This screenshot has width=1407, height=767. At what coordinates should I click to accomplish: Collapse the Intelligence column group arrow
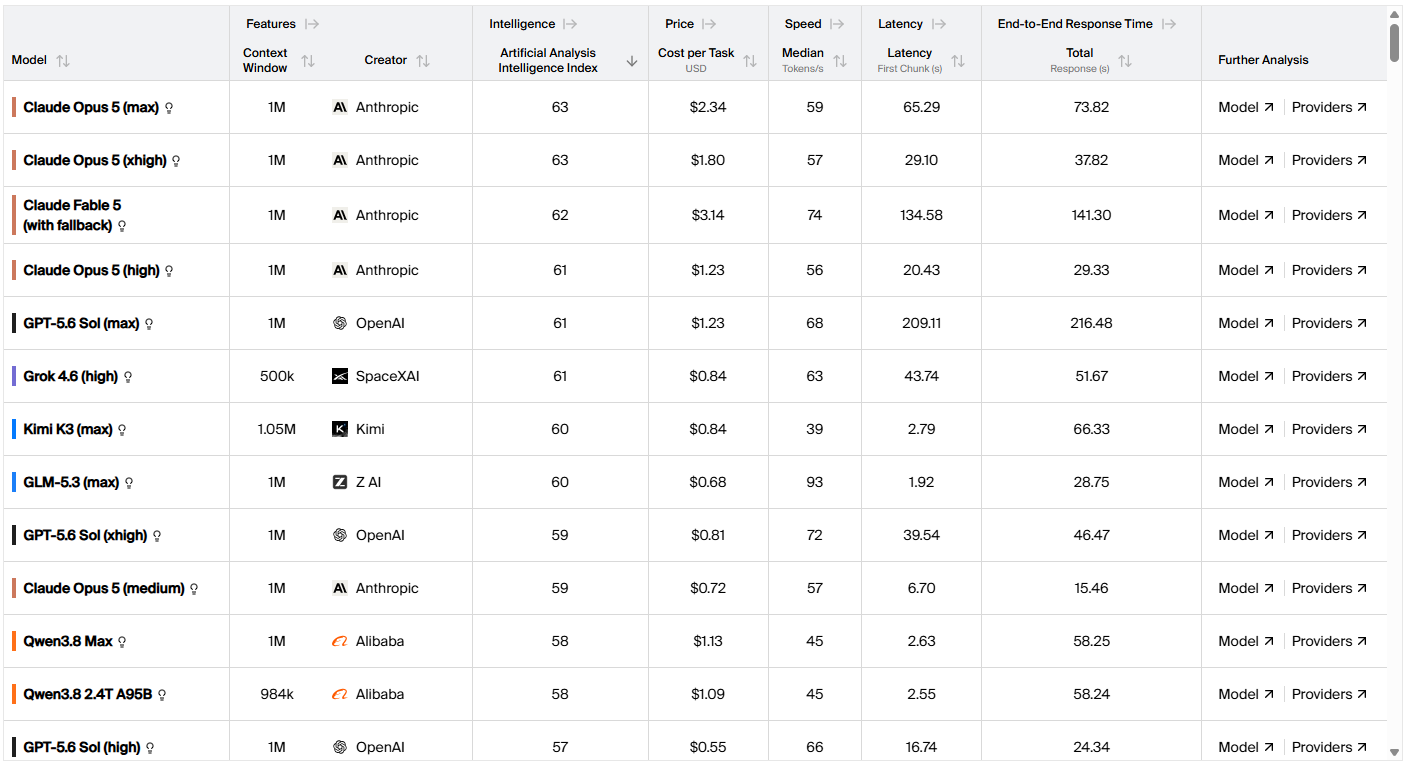(571, 24)
